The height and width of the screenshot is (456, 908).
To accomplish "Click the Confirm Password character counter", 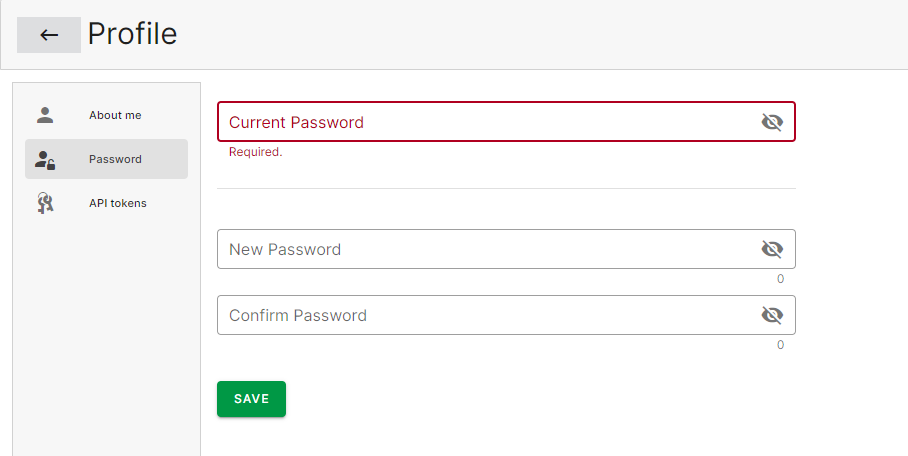I will coord(780,345).
